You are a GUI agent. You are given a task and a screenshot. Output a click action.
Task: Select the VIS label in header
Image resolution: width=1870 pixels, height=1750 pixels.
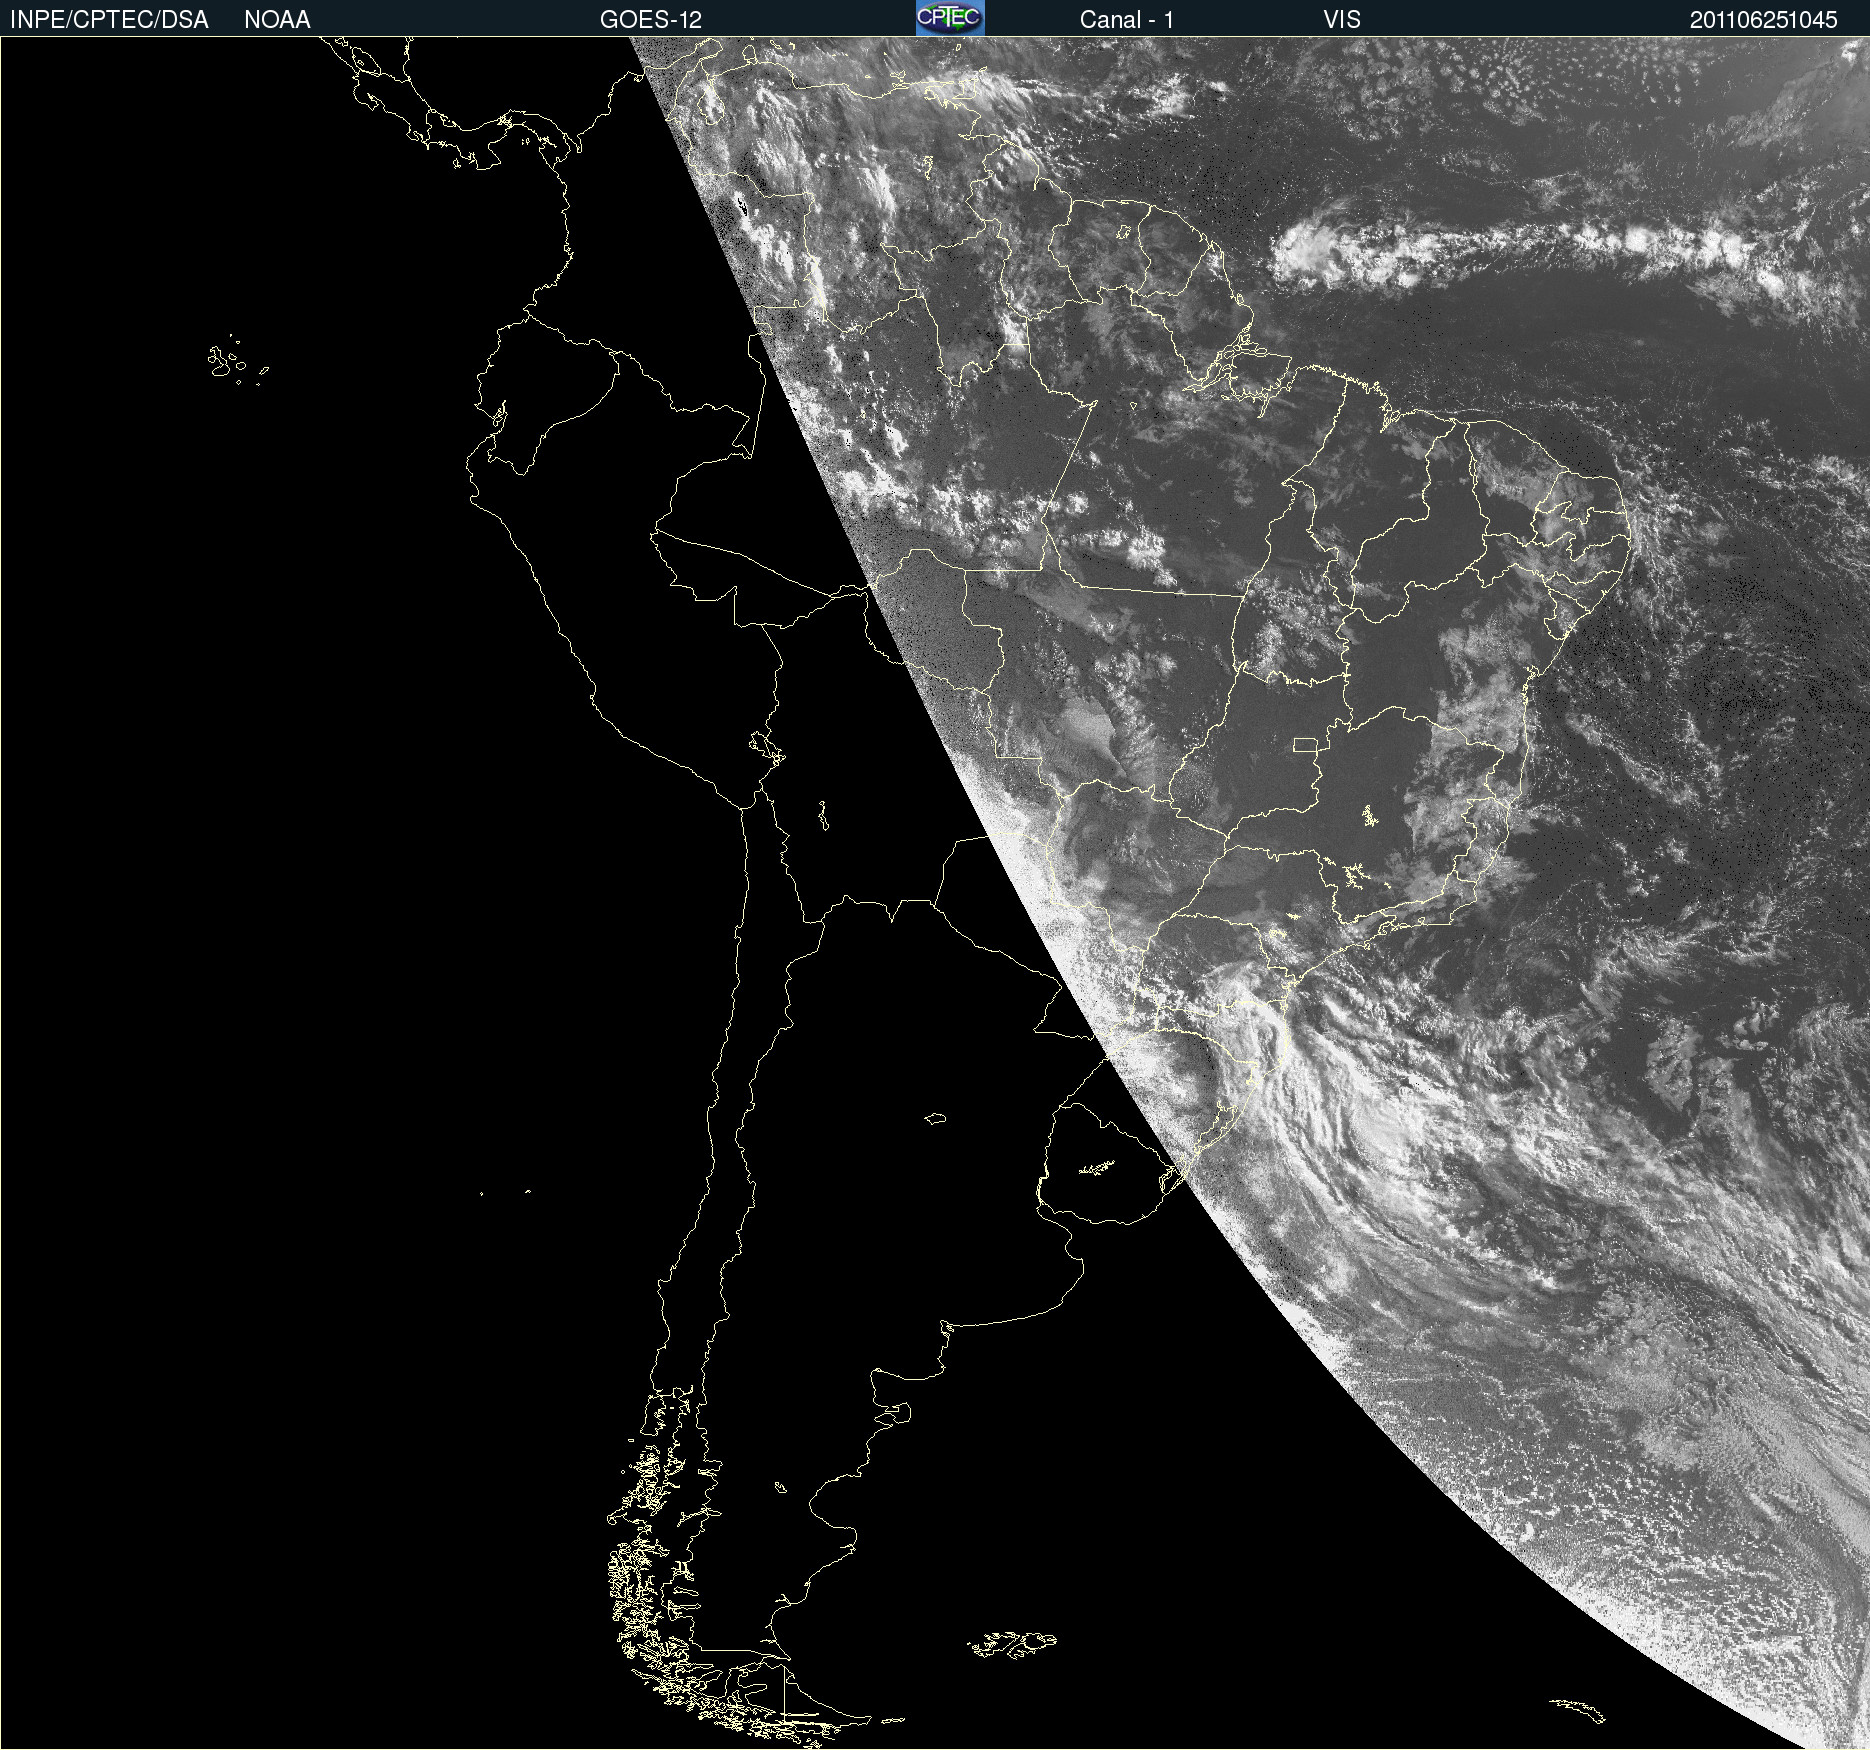pos(1341,20)
